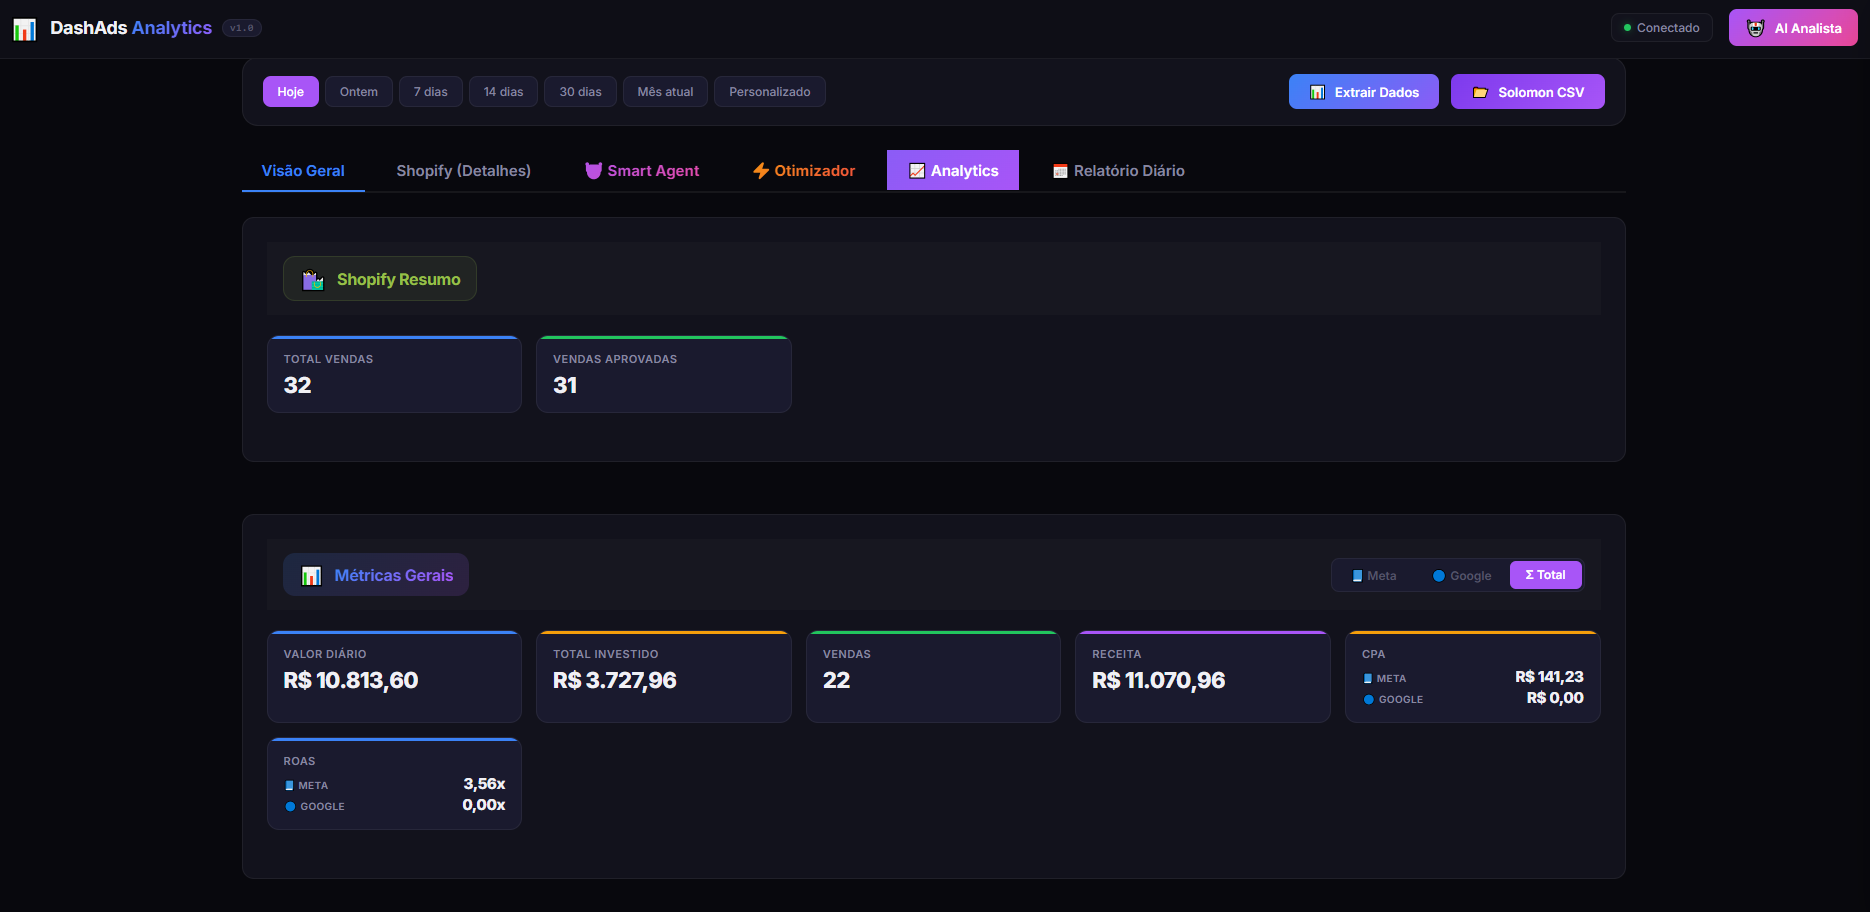
Task: Click the CPA card label
Action: [1374, 654]
